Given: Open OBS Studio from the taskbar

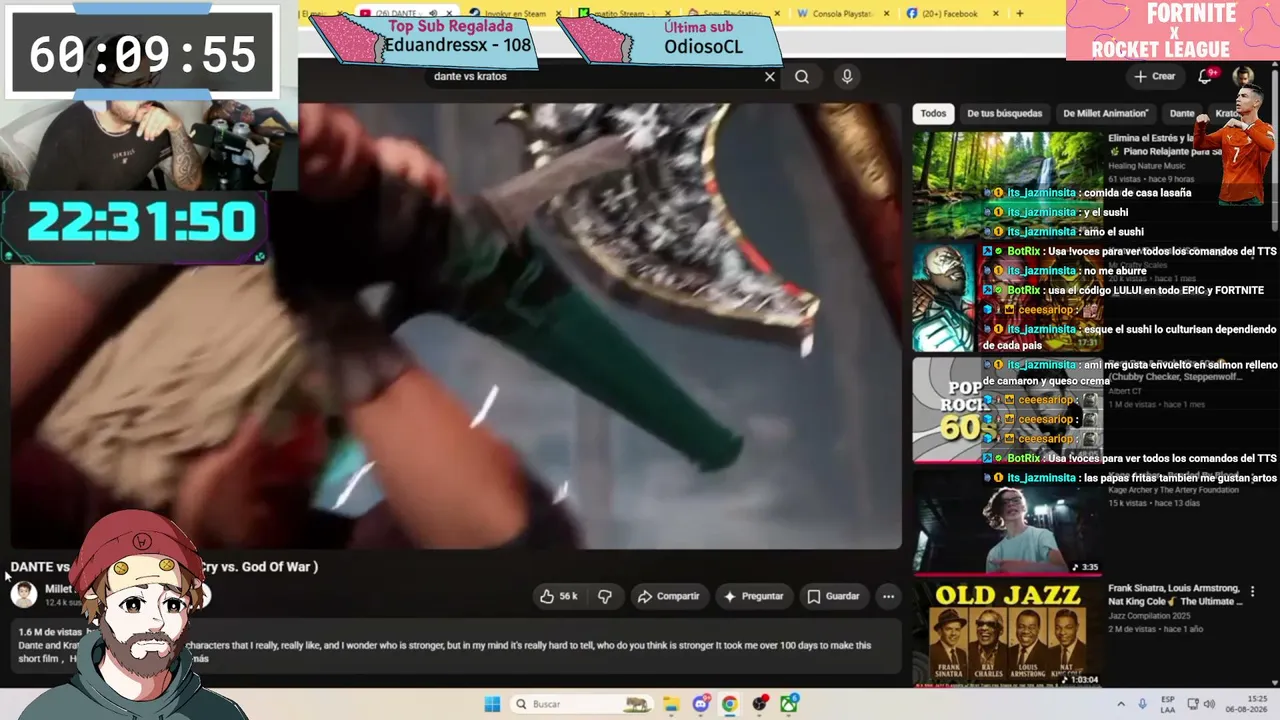Looking at the screenshot, I should point(760,704).
